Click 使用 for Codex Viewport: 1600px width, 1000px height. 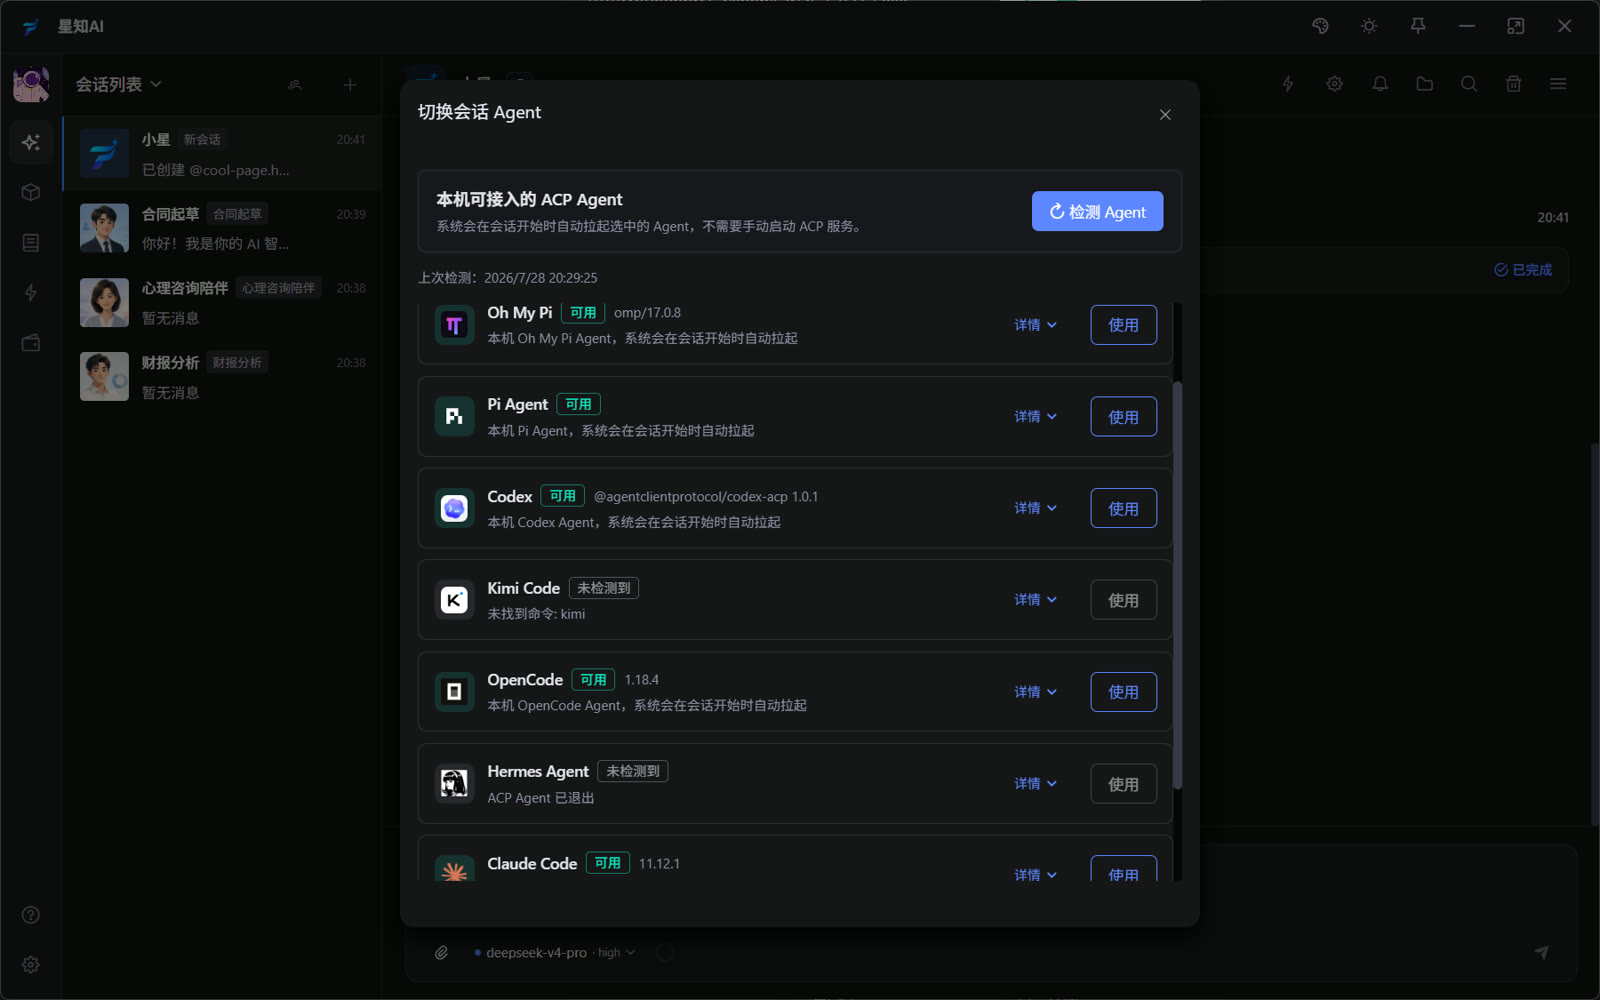pyautogui.click(x=1123, y=508)
